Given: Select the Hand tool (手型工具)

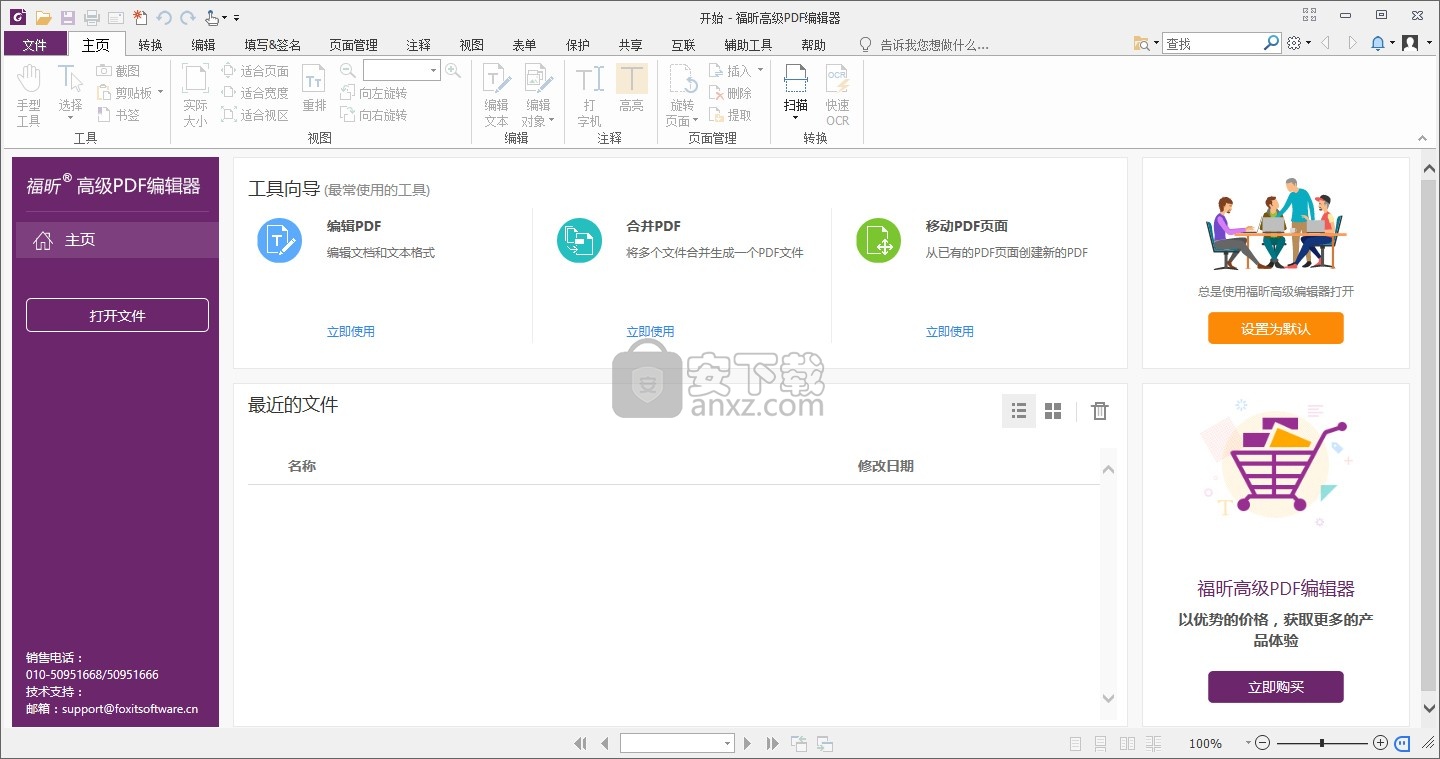Looking at the screenshot, I should tap(29, 96).
